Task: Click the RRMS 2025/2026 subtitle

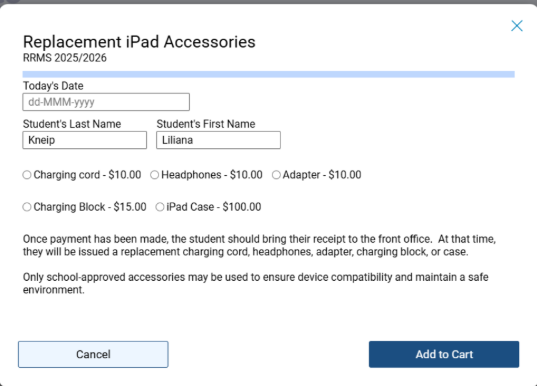Action: coord(65,58)
